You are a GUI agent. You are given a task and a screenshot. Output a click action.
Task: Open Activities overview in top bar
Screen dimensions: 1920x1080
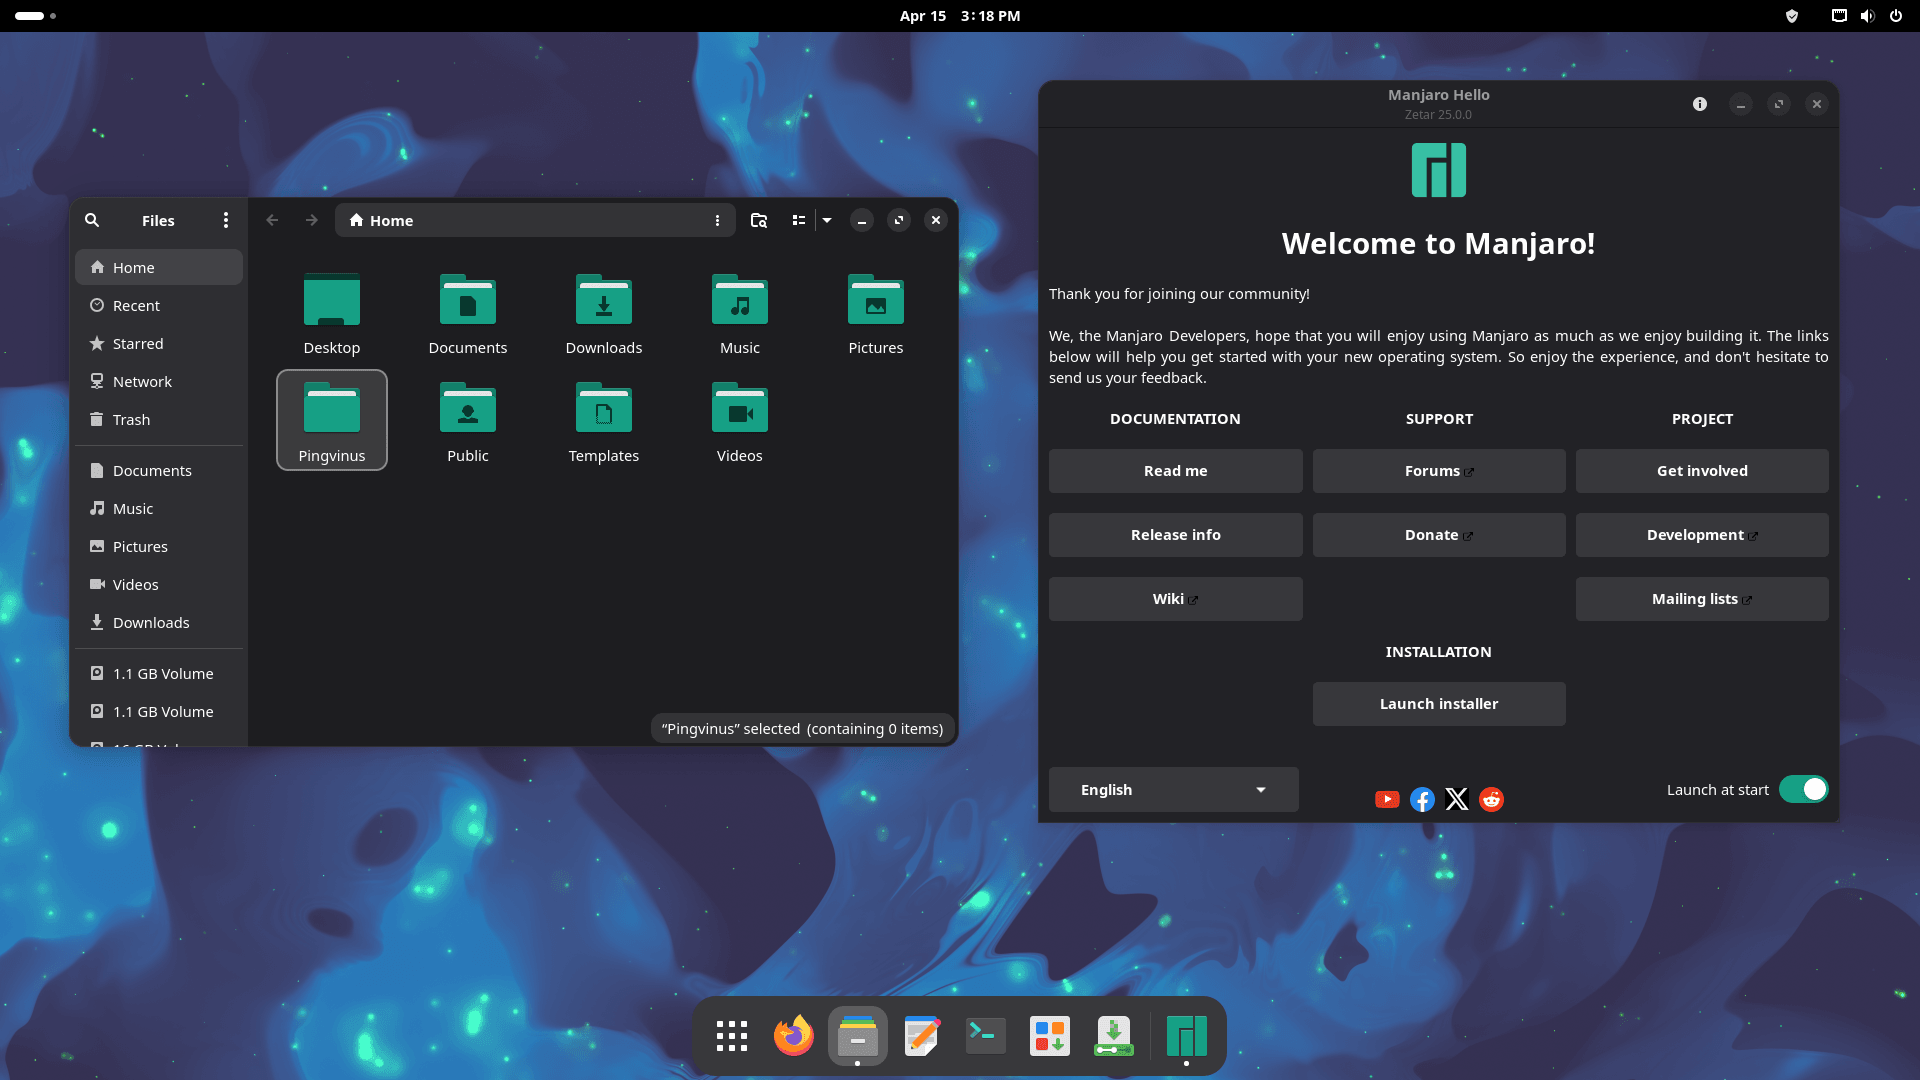tap(35, 16)
